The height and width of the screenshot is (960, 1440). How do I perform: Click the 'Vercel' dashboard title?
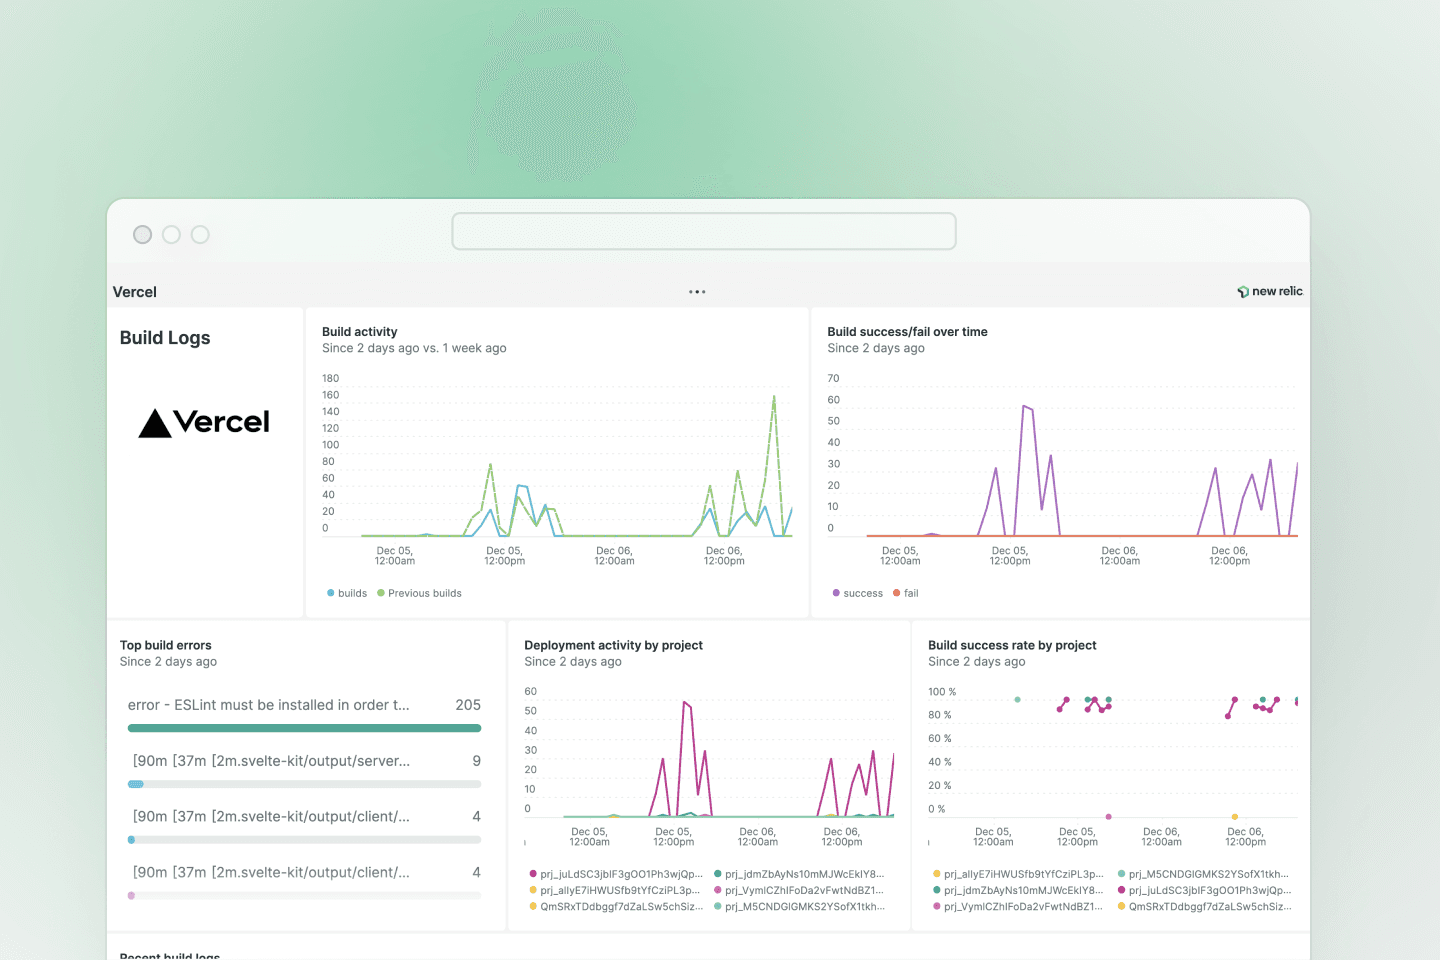pyautogui.click(x=135, y=292)
